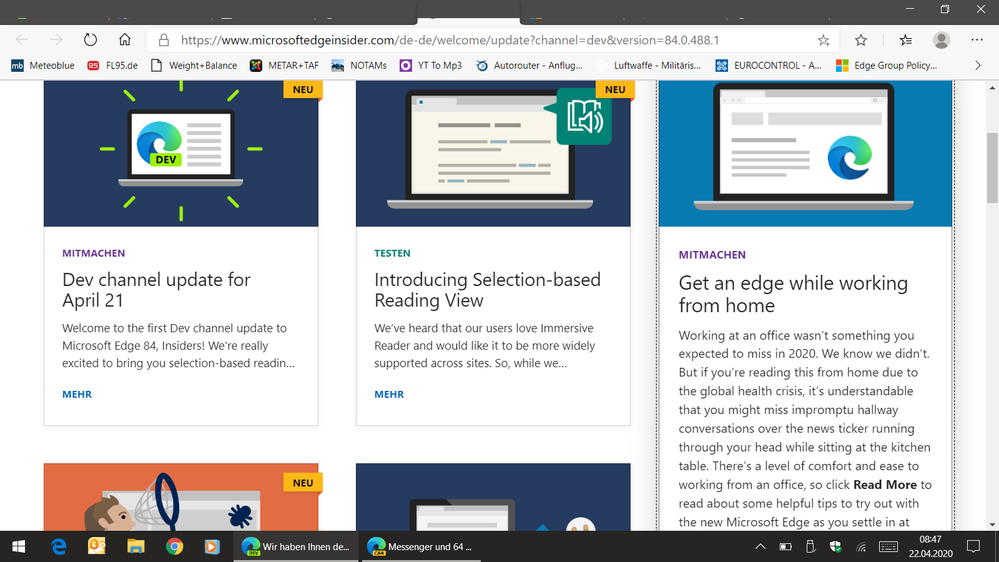Image resolution: width=999 pixels, height=562 pixels.
Task: Click the scrollbar down arrow
Action: 992,524
